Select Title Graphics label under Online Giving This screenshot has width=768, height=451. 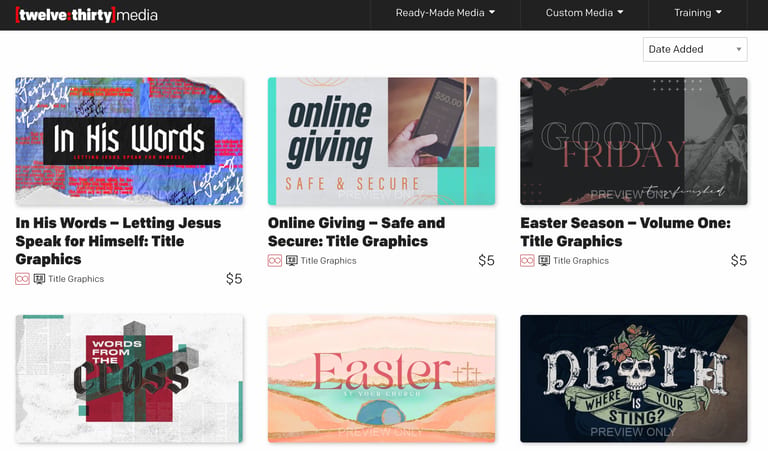click(328, 261)
